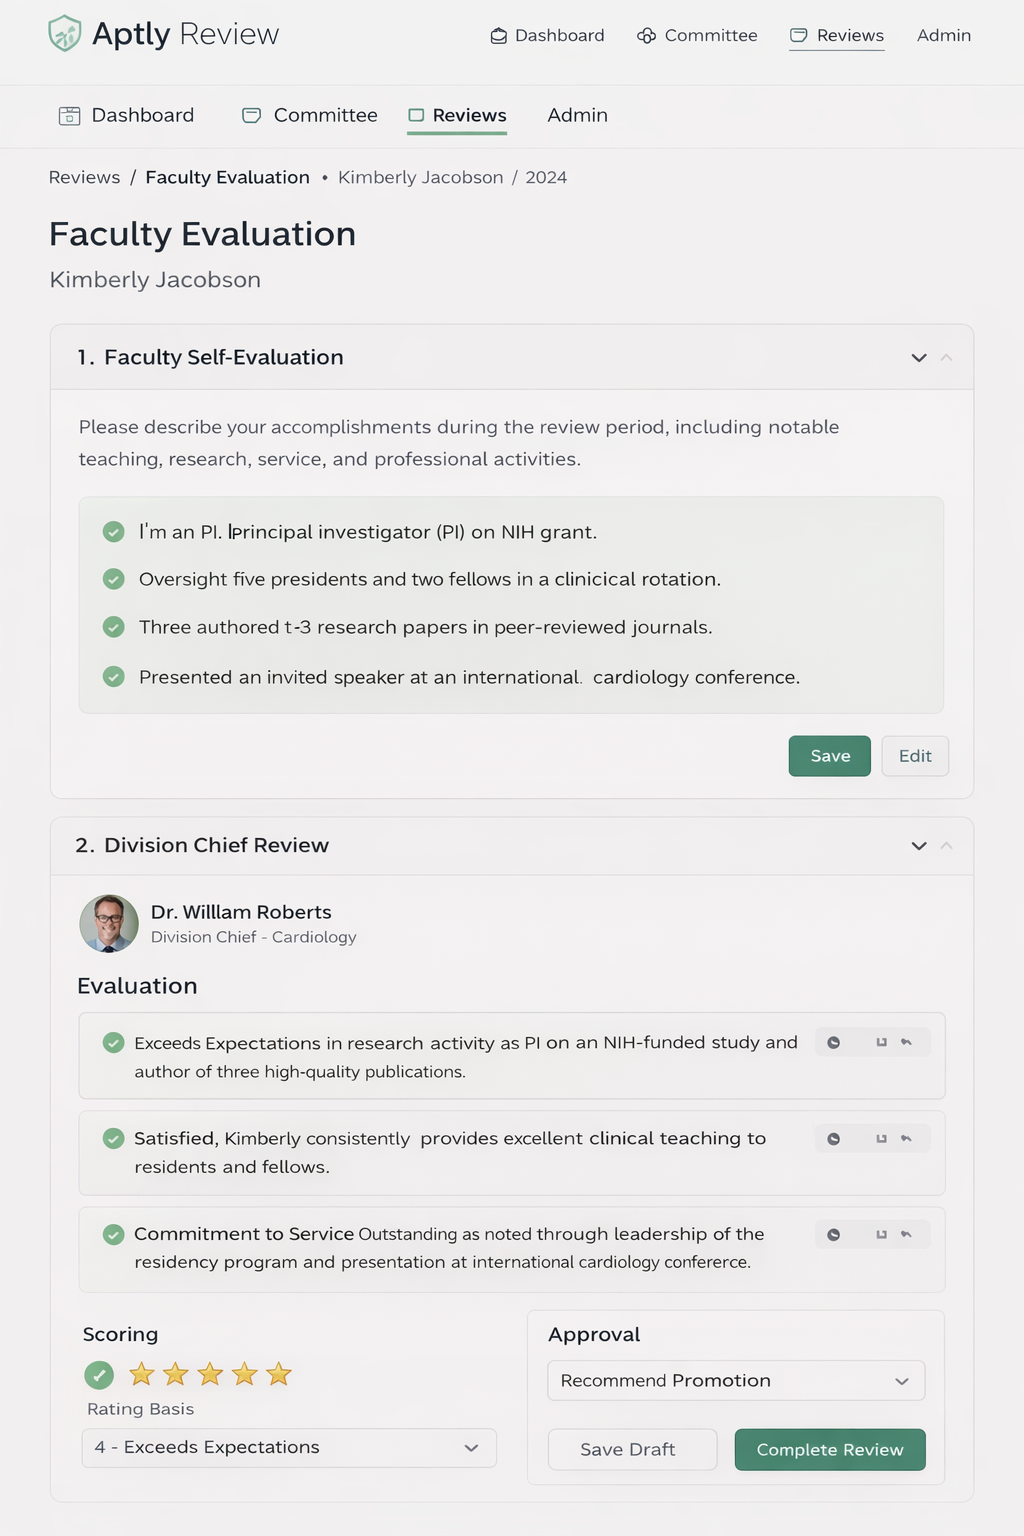
Task: Open the Rating Basis dropdown
Action: 289,1448
